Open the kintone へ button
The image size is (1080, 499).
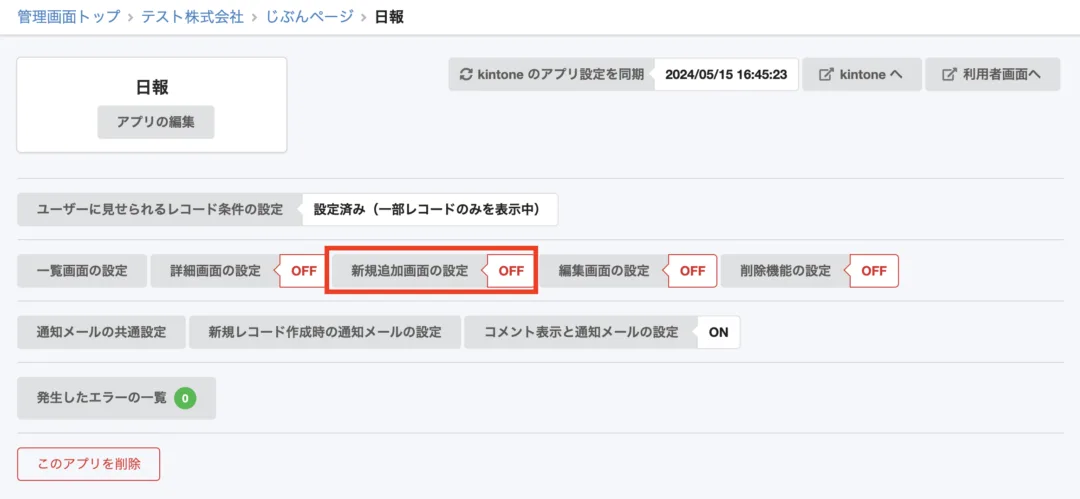tap(862, 74)
